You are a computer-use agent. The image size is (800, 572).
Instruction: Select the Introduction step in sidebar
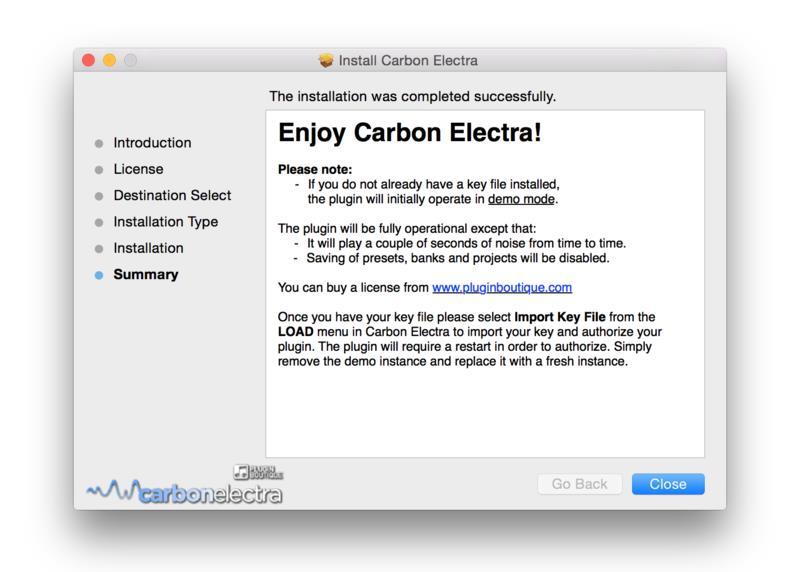pyautogui.click(x=152, y=143)
